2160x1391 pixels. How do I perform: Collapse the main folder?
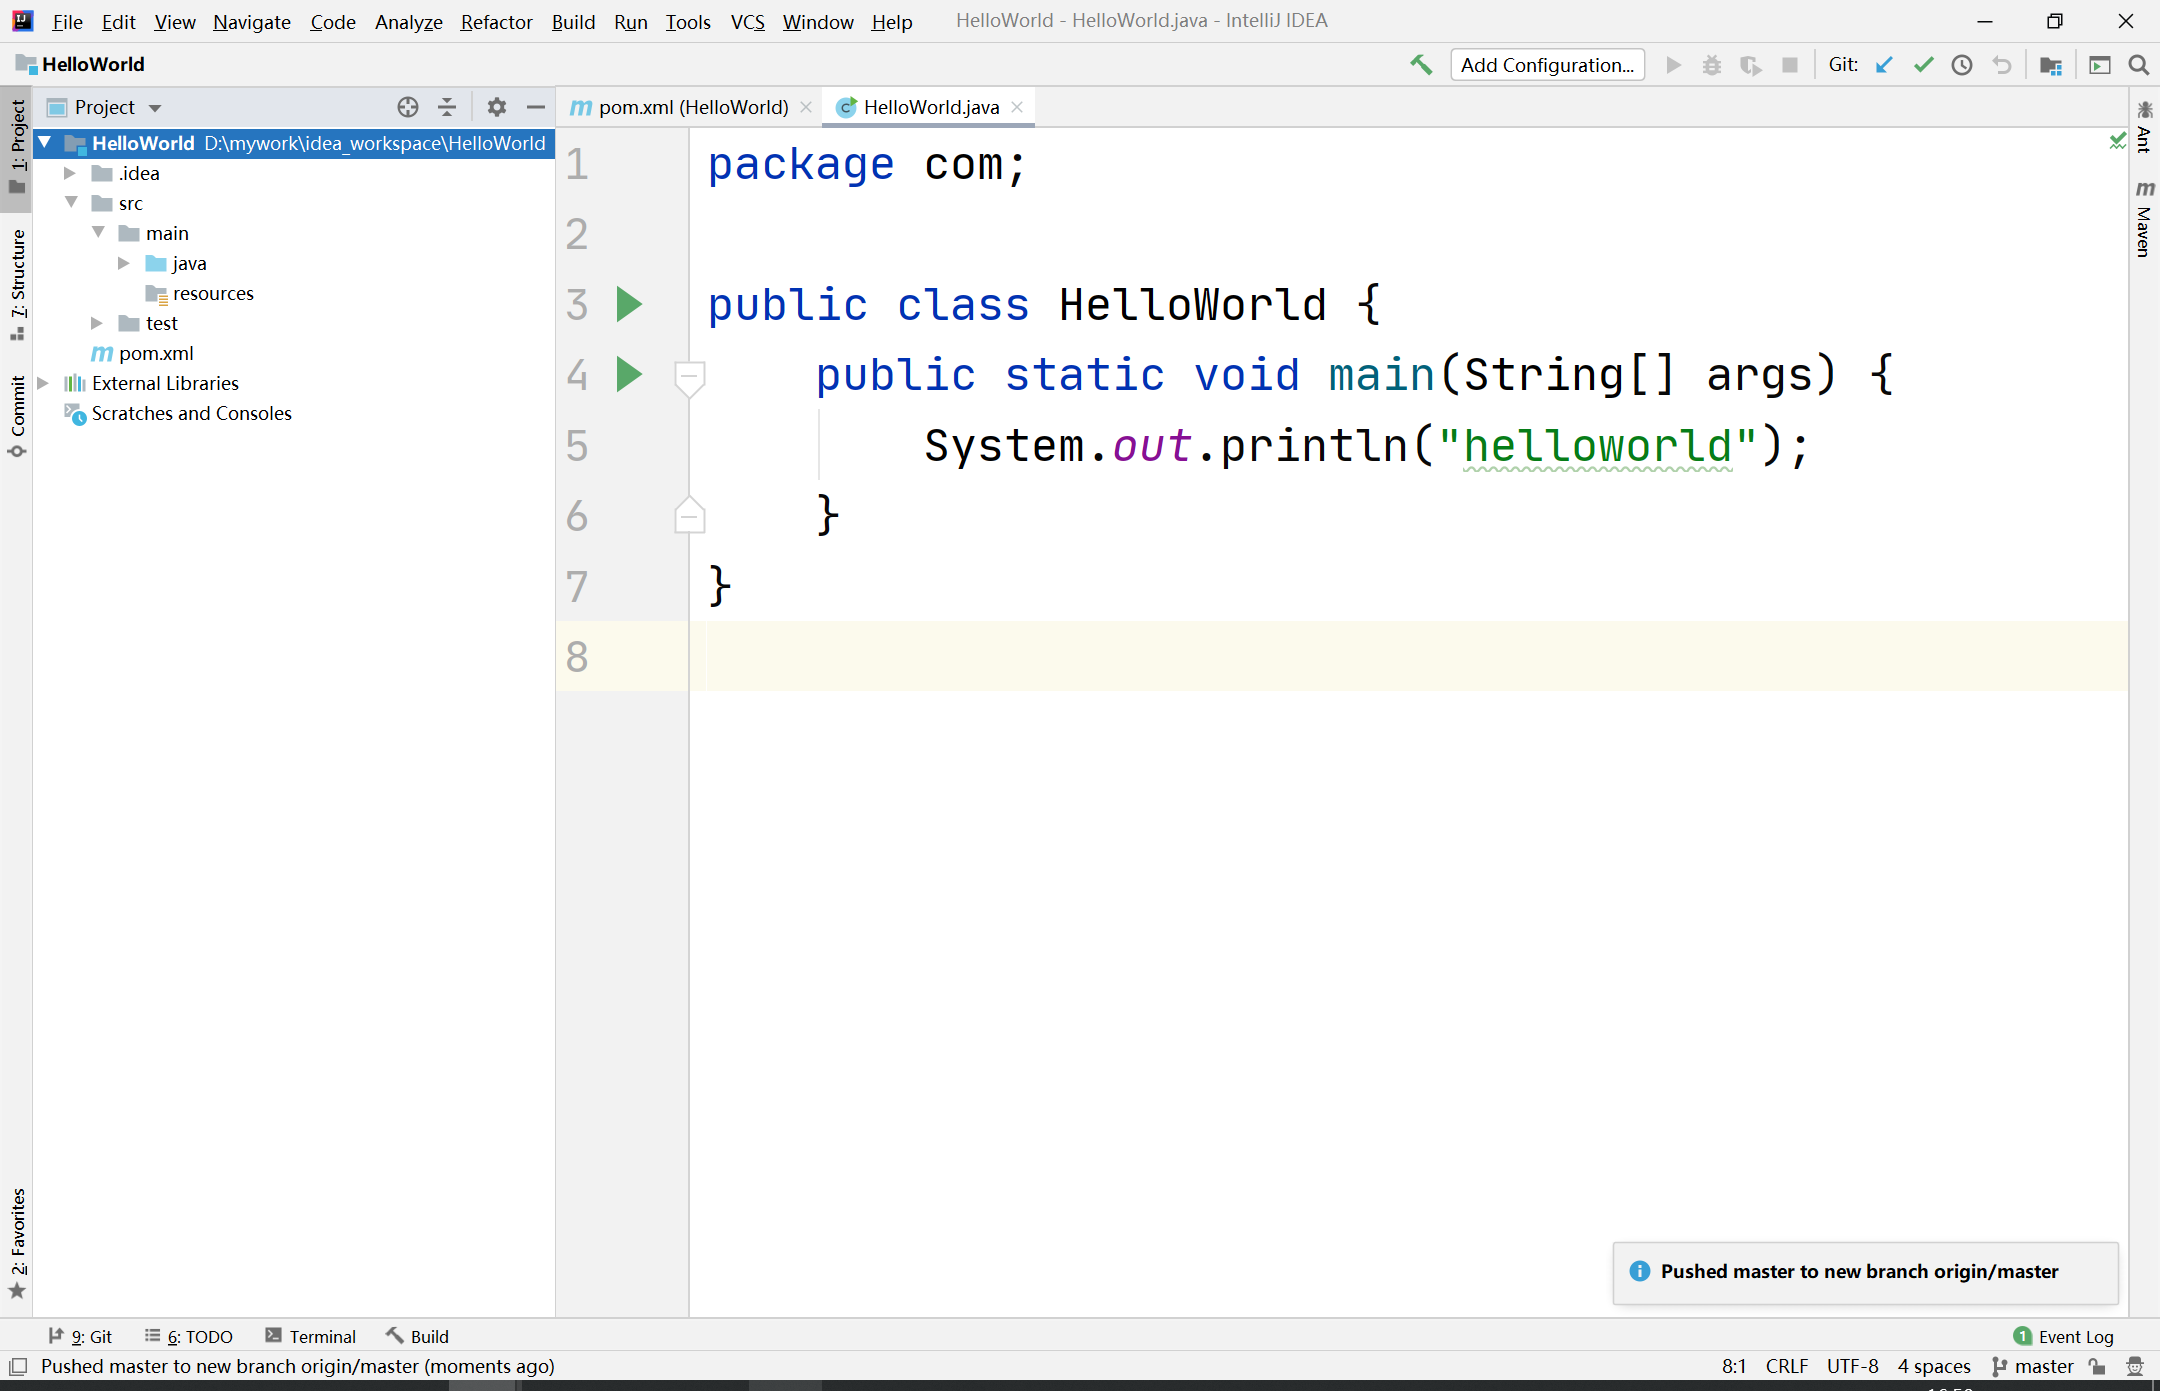click(98, 233)
